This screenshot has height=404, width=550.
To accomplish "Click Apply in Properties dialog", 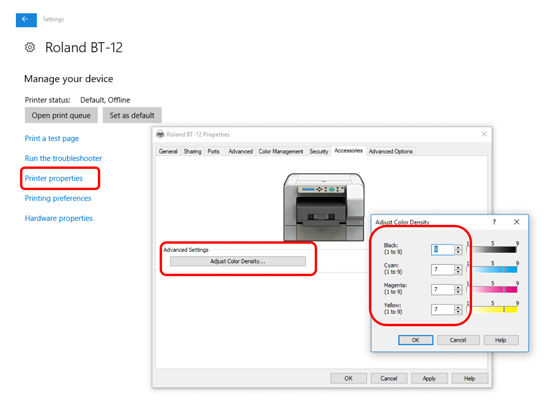I will (429, 378).
